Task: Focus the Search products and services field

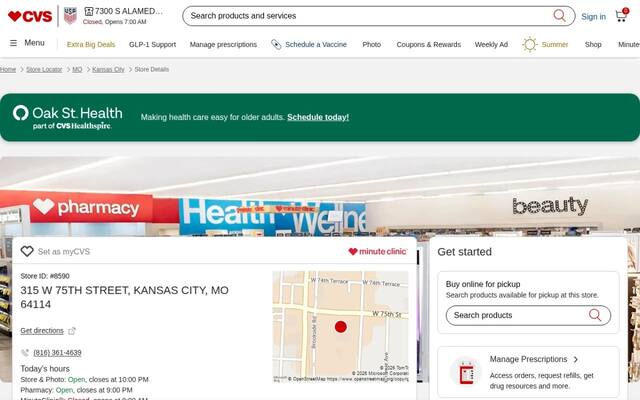Action: click(379, 16)
